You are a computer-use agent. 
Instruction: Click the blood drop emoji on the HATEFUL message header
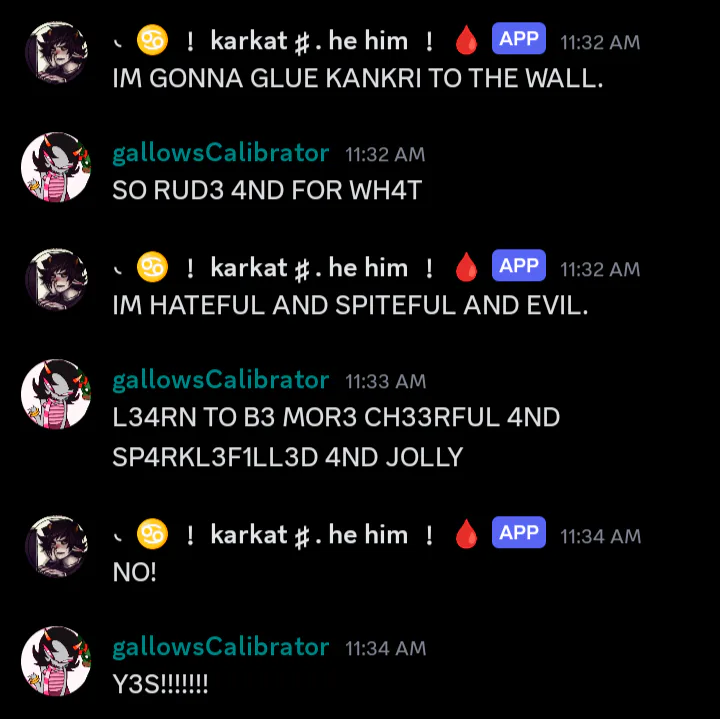(x=466, y=267)
